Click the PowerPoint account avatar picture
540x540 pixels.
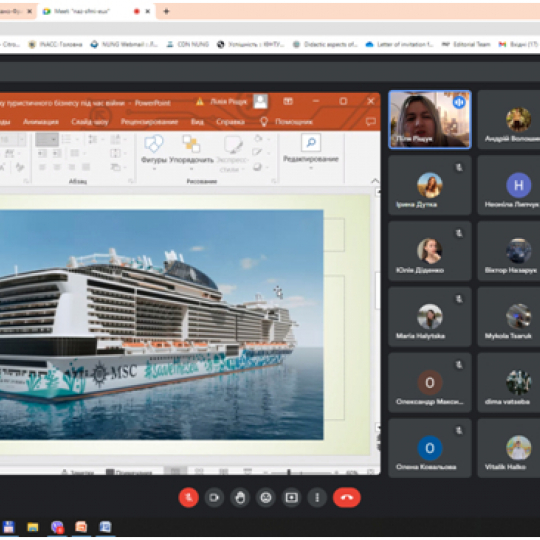(261, 101)
